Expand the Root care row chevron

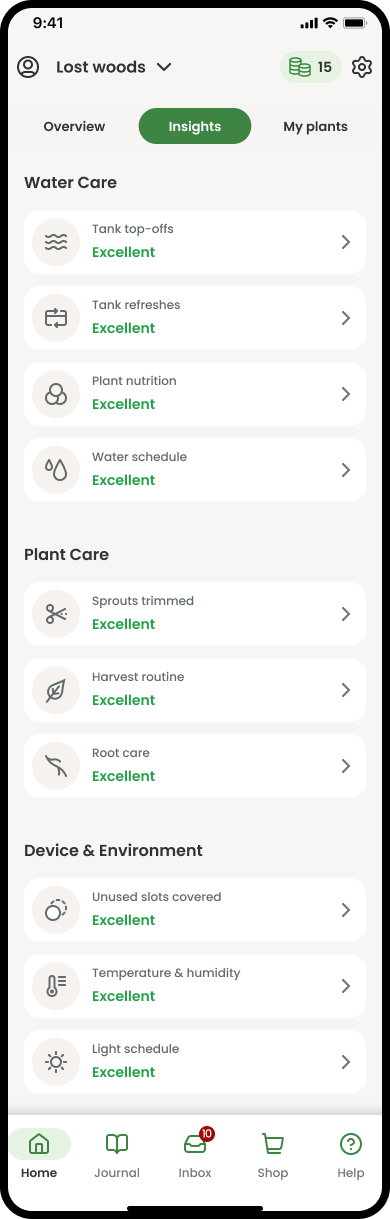pos(345,765)
